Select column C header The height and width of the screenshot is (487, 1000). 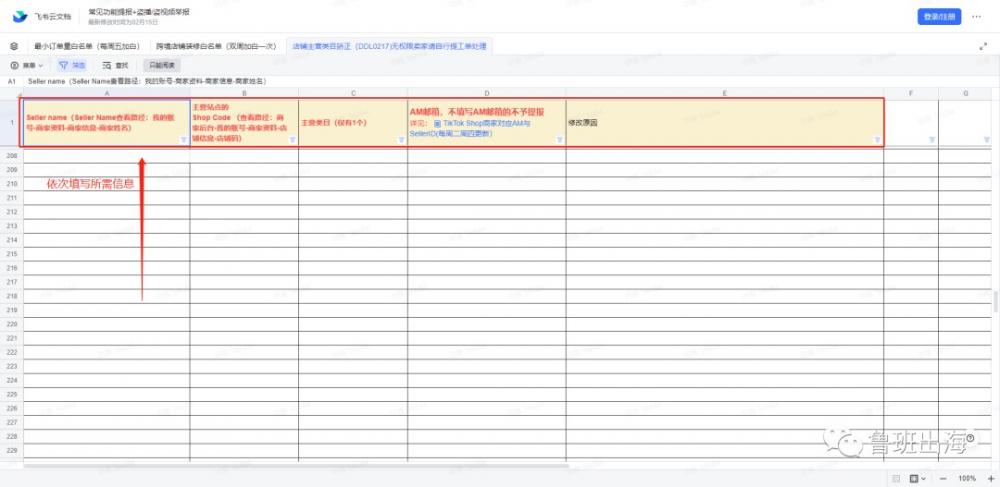coord(353,93)
